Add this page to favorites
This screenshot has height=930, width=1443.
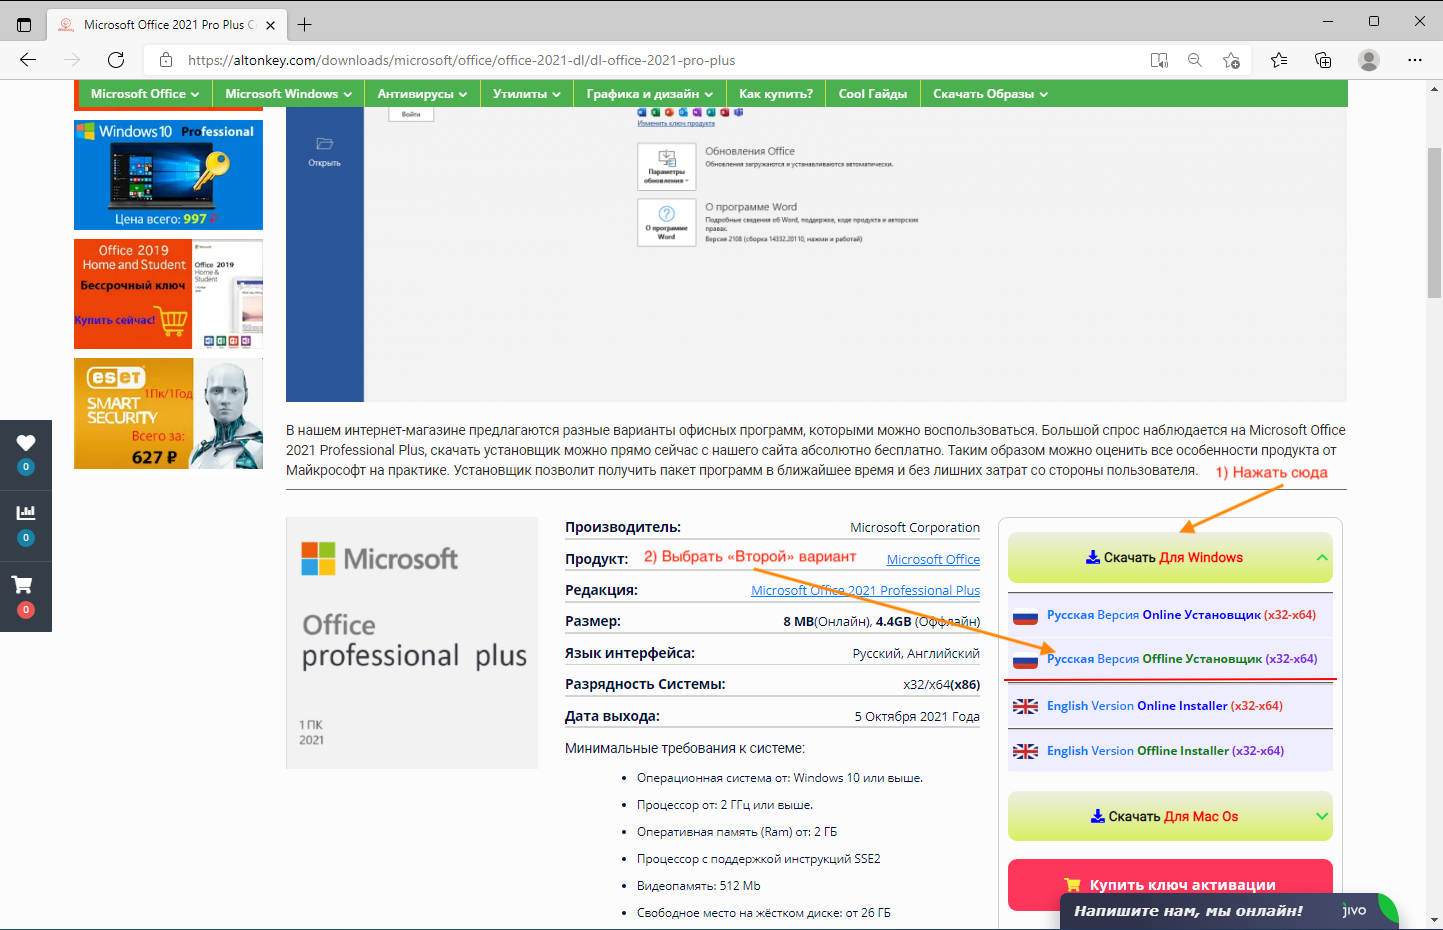[1231, 60]
